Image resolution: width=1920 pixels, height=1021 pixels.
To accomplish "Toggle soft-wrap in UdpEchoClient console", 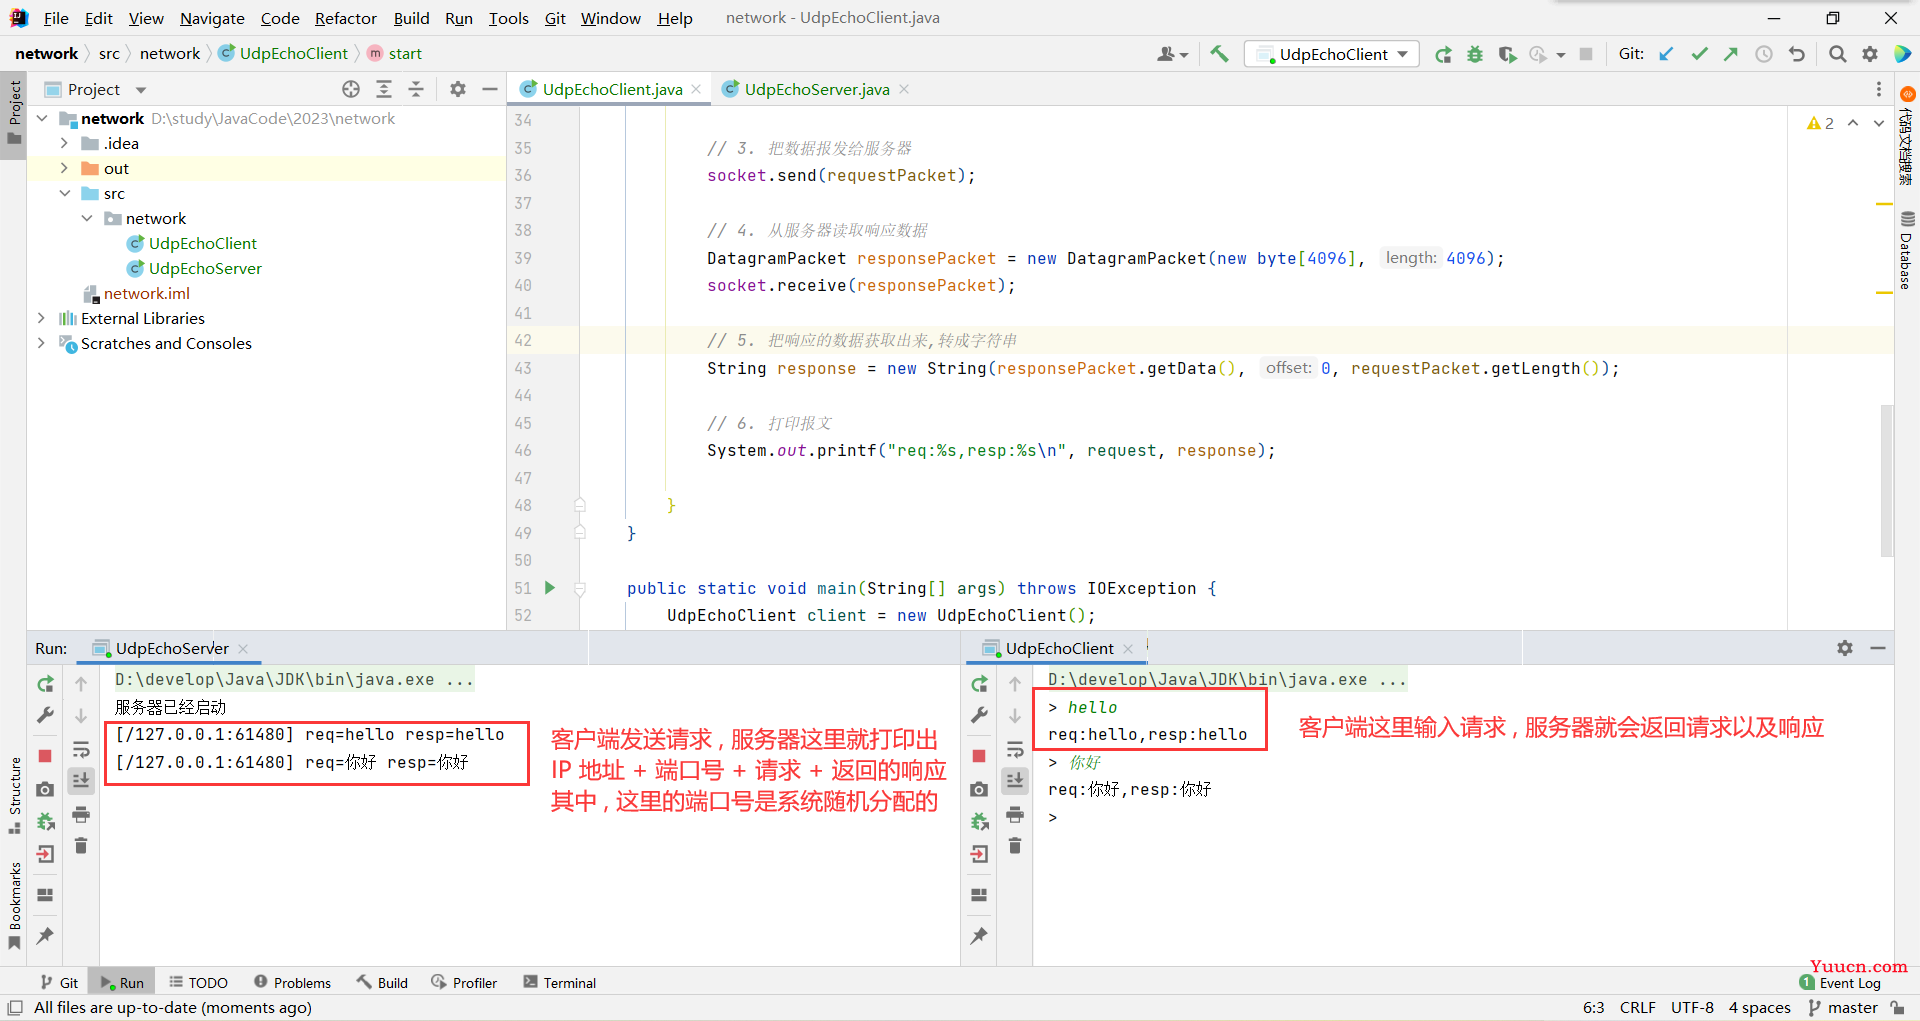I will (1015, 749).
